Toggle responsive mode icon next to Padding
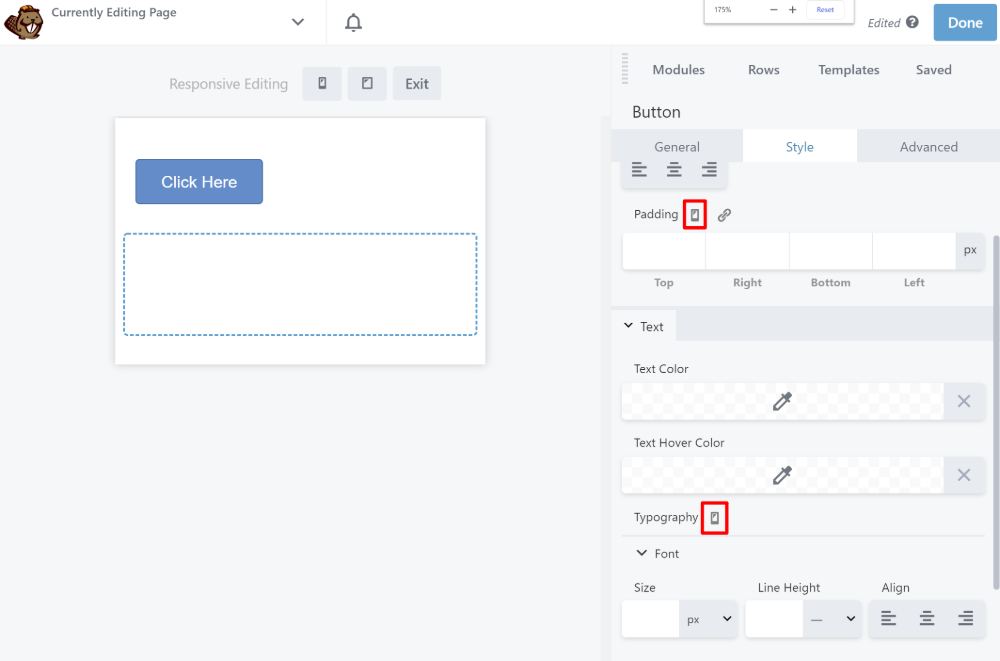Screen dimensions: 1000x661 695,214
